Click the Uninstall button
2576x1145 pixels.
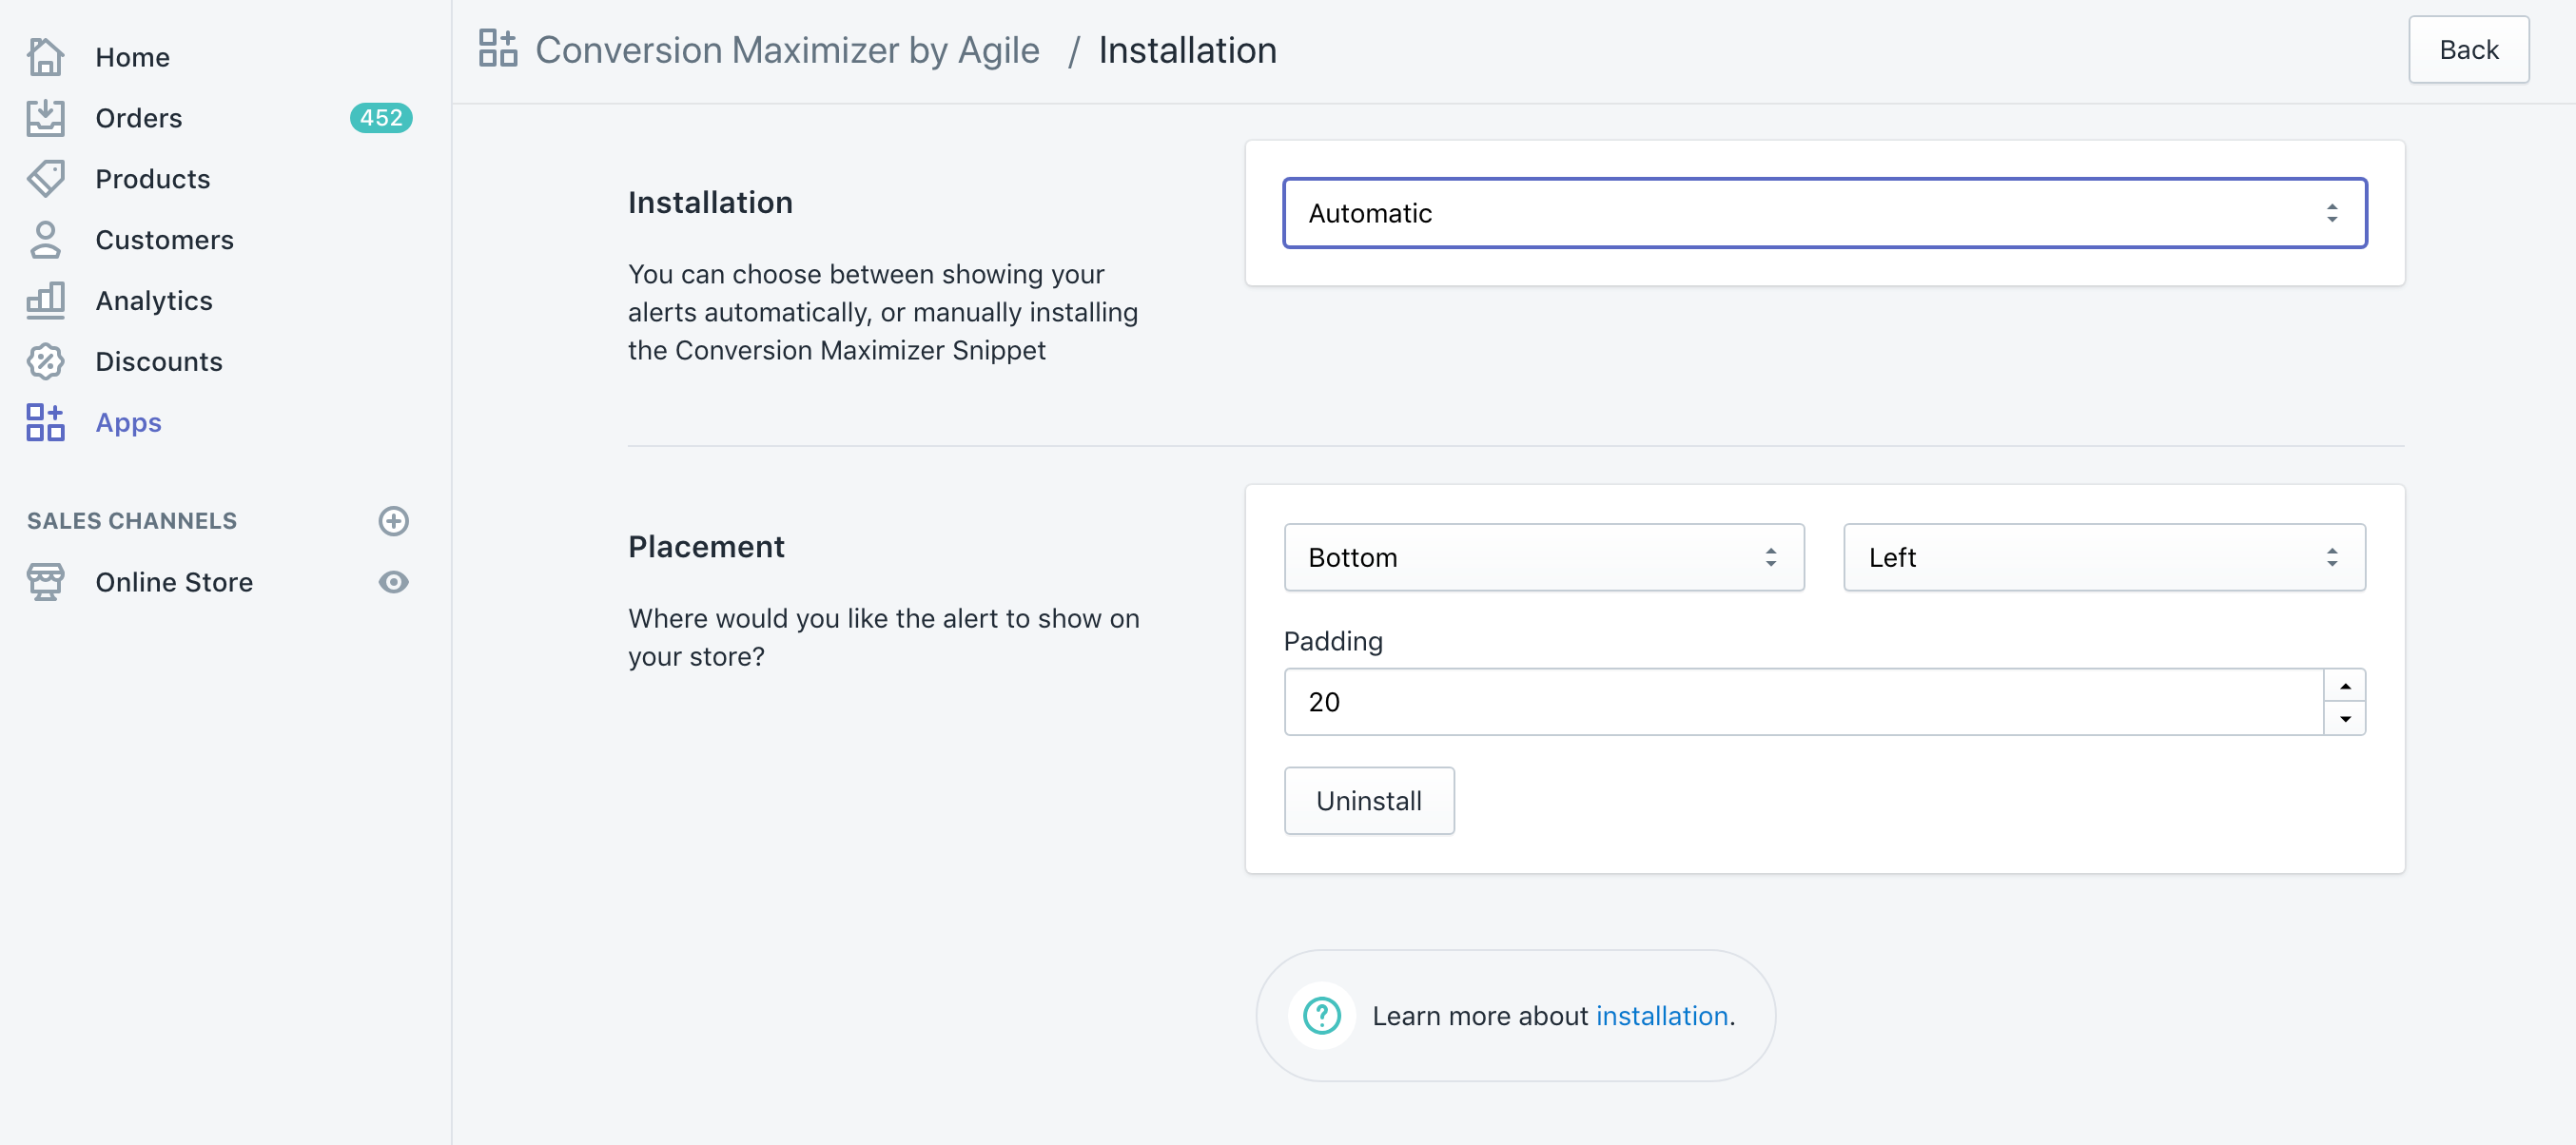coord(1368,801)
